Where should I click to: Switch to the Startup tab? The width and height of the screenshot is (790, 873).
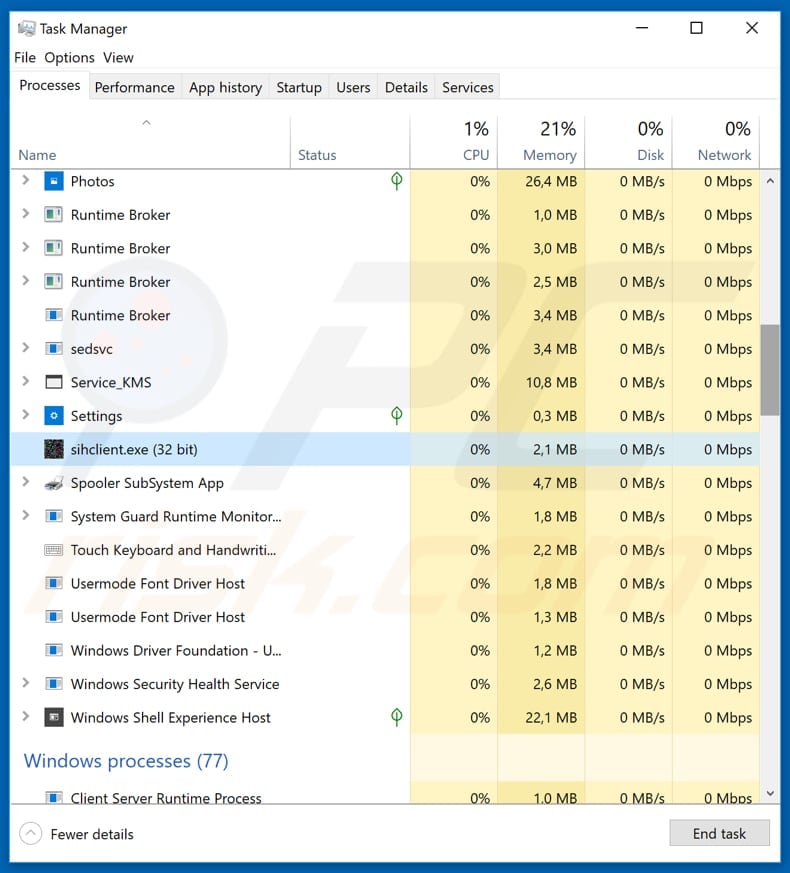pos(299,87)
